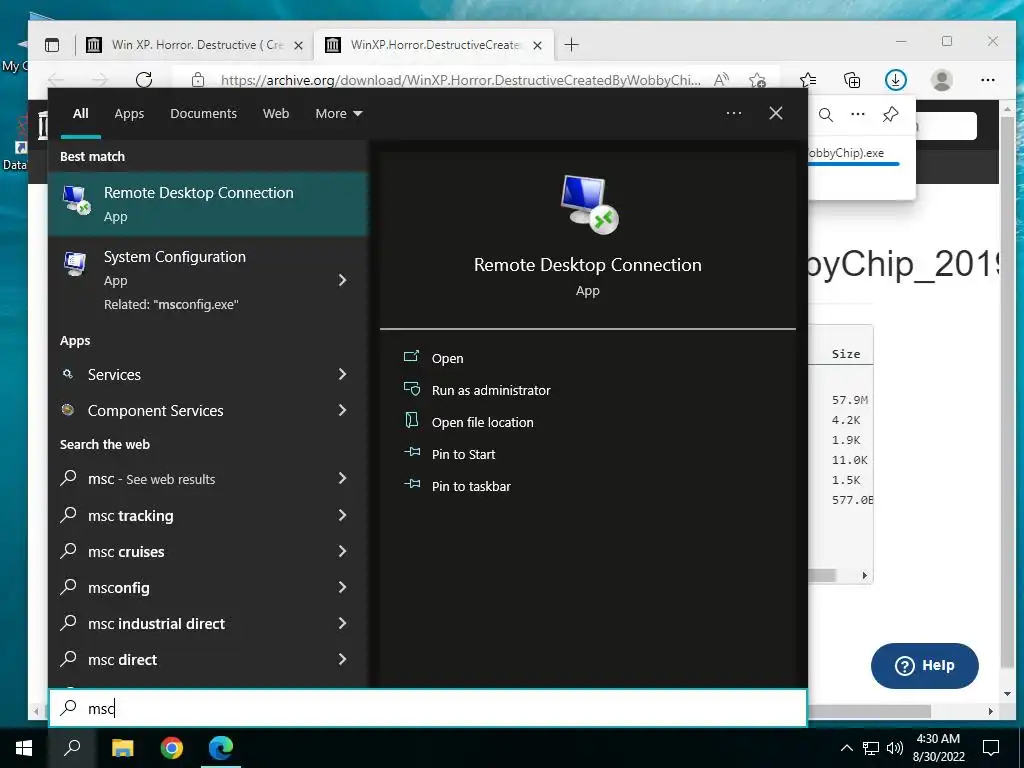Click the page vertical scrollbar down arrow
Image resolution: width=1024 pixels, height=768 pixels.
click(x=1008, y=694)
